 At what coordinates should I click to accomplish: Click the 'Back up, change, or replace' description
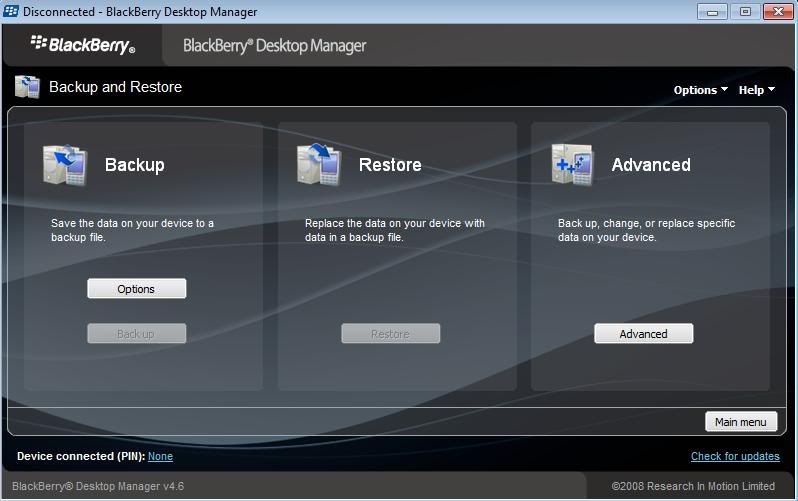tap(646, 230)
